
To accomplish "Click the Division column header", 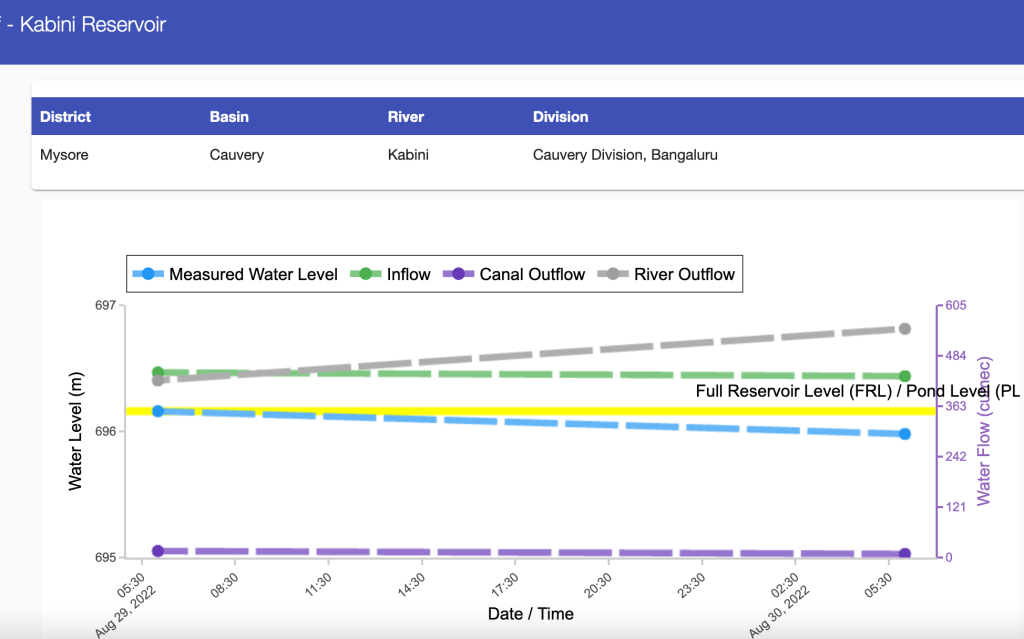I will pos(560,117).
